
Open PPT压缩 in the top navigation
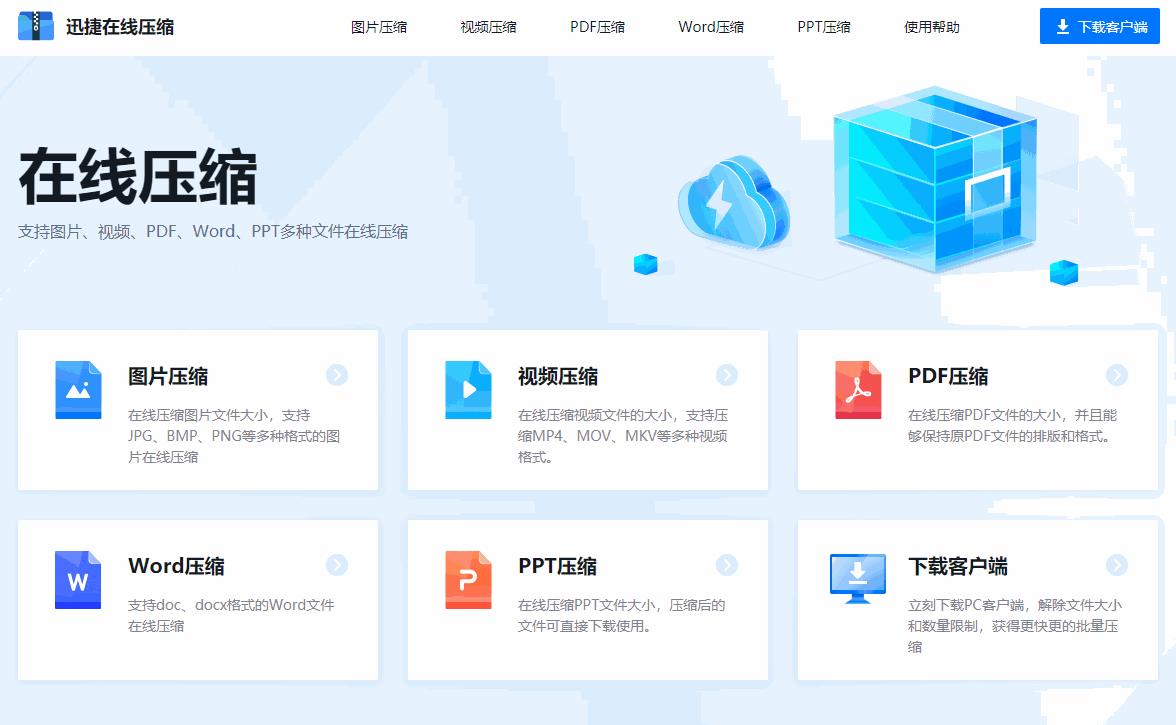[x=824, y=27]
